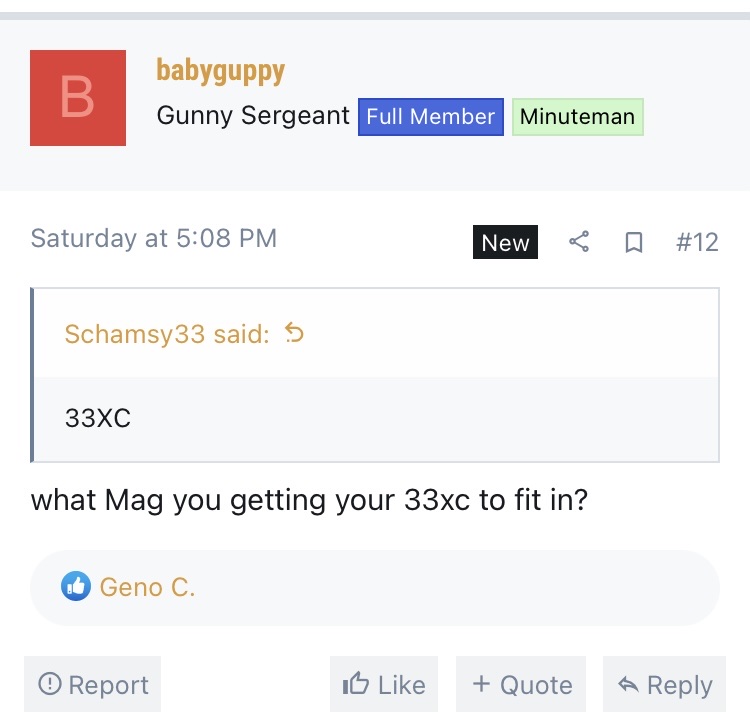Viewport: 750px width, 723px height.
Task: Bookmark post #12 with the bookmark icon
Action: pos(634,242)
